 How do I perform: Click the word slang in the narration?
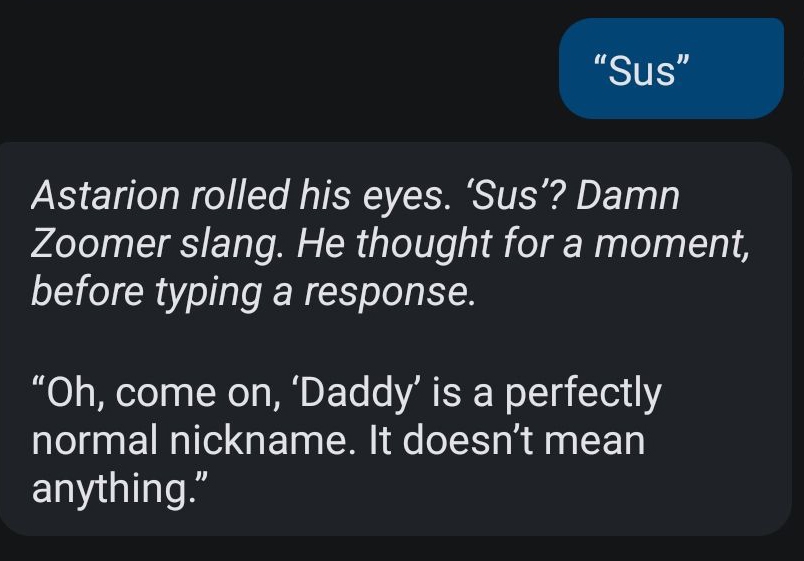point(231,244)
